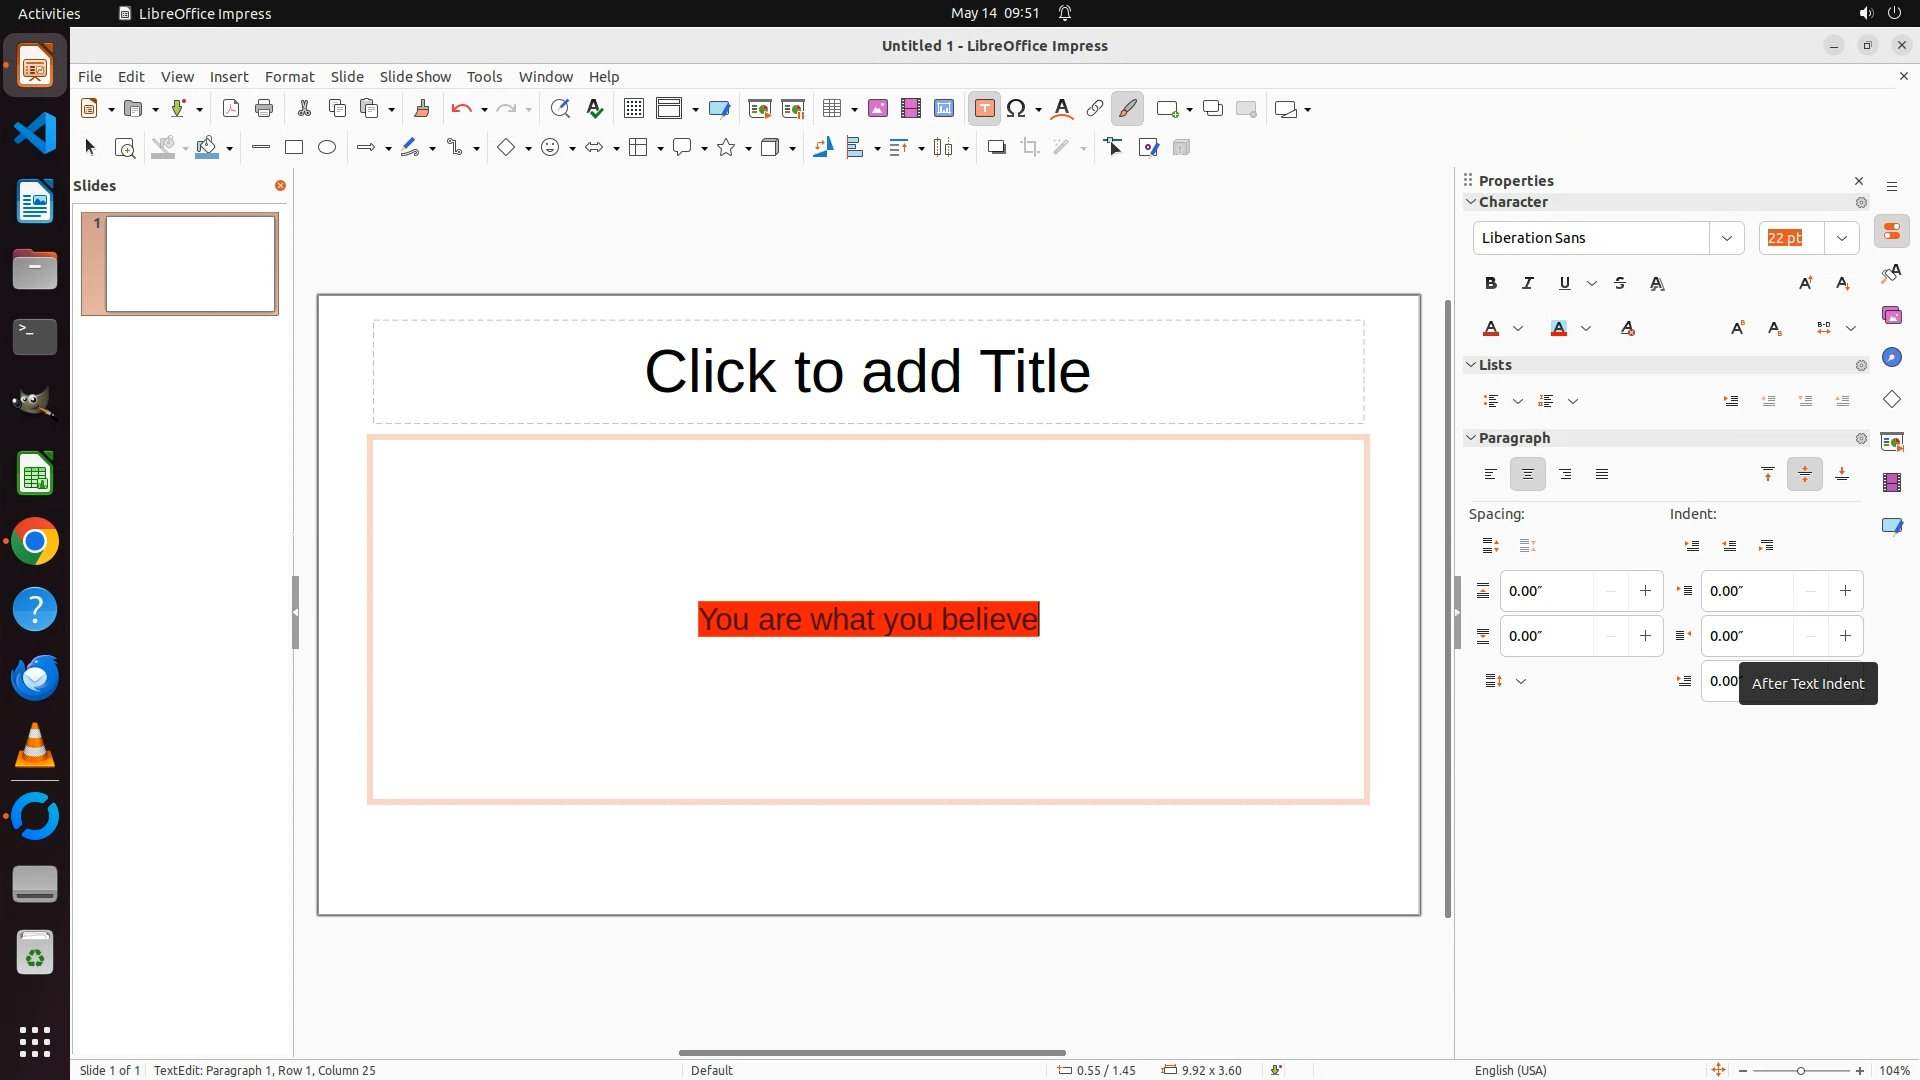Click the Crop Image icon
The height and width of the screenshot is (1080, 1920).
coord(1030,148)
